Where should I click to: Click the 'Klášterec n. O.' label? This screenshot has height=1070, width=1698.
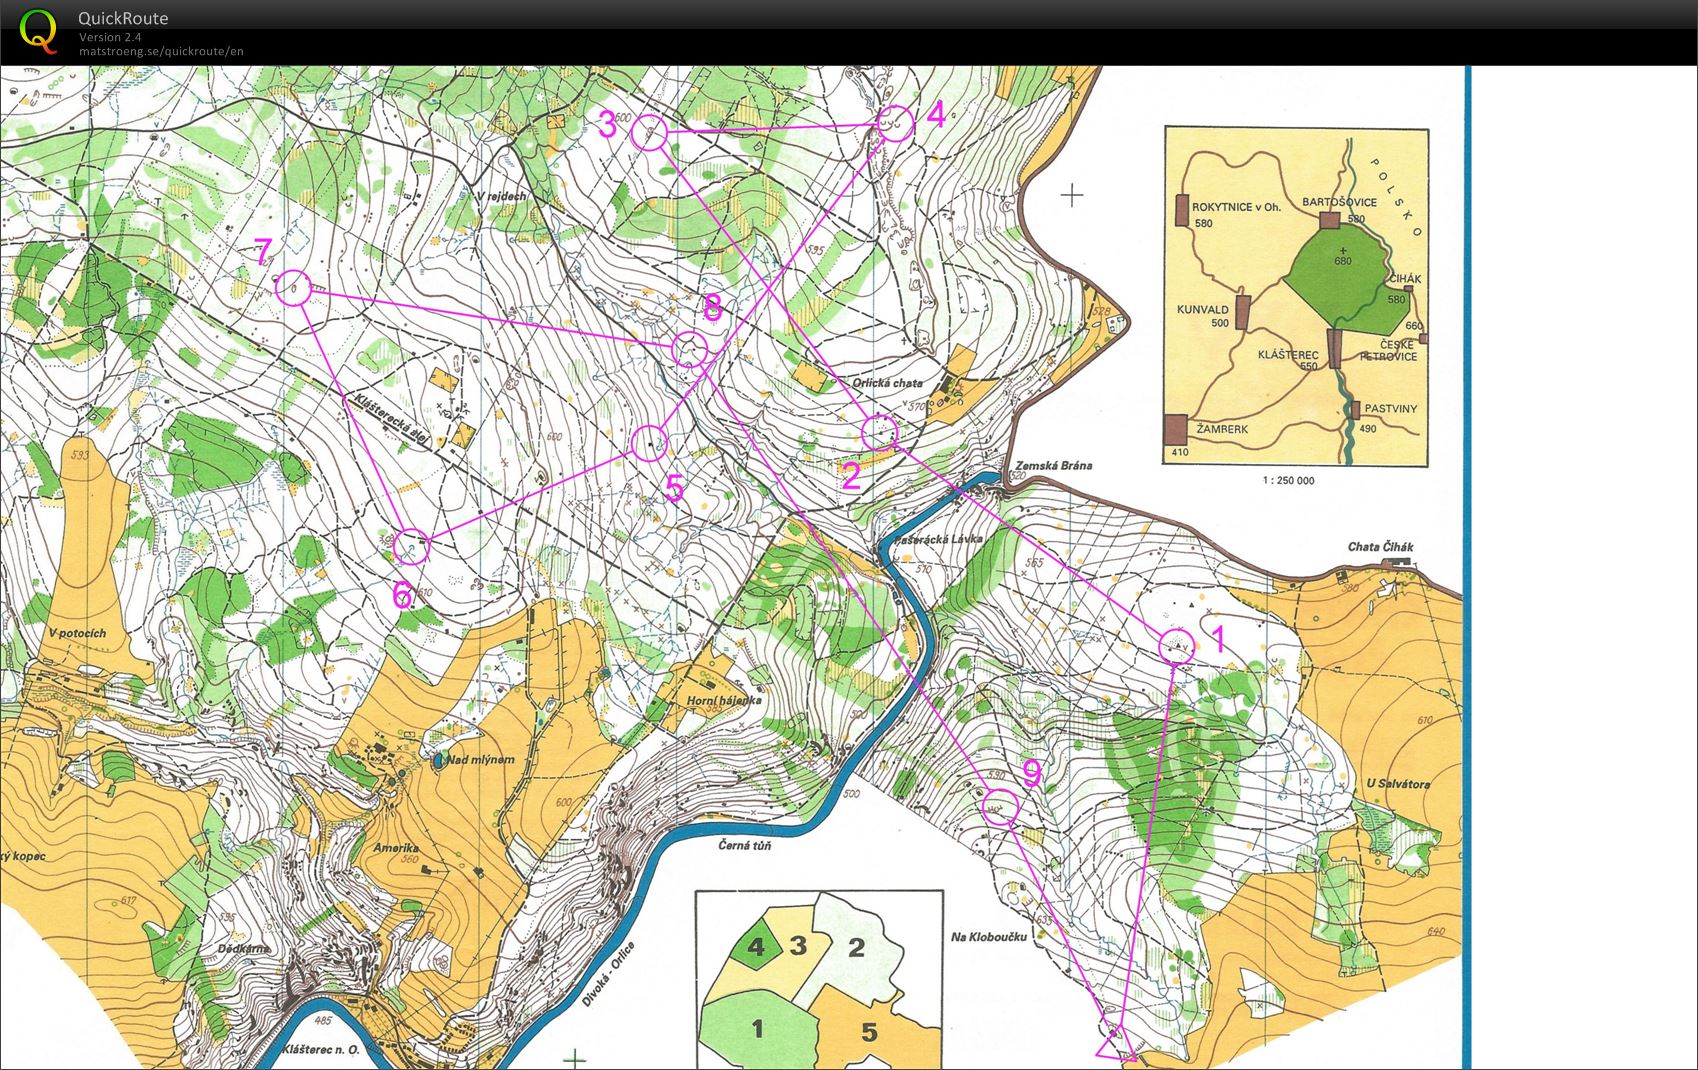pyautogui.click(x=321, y=1050)
